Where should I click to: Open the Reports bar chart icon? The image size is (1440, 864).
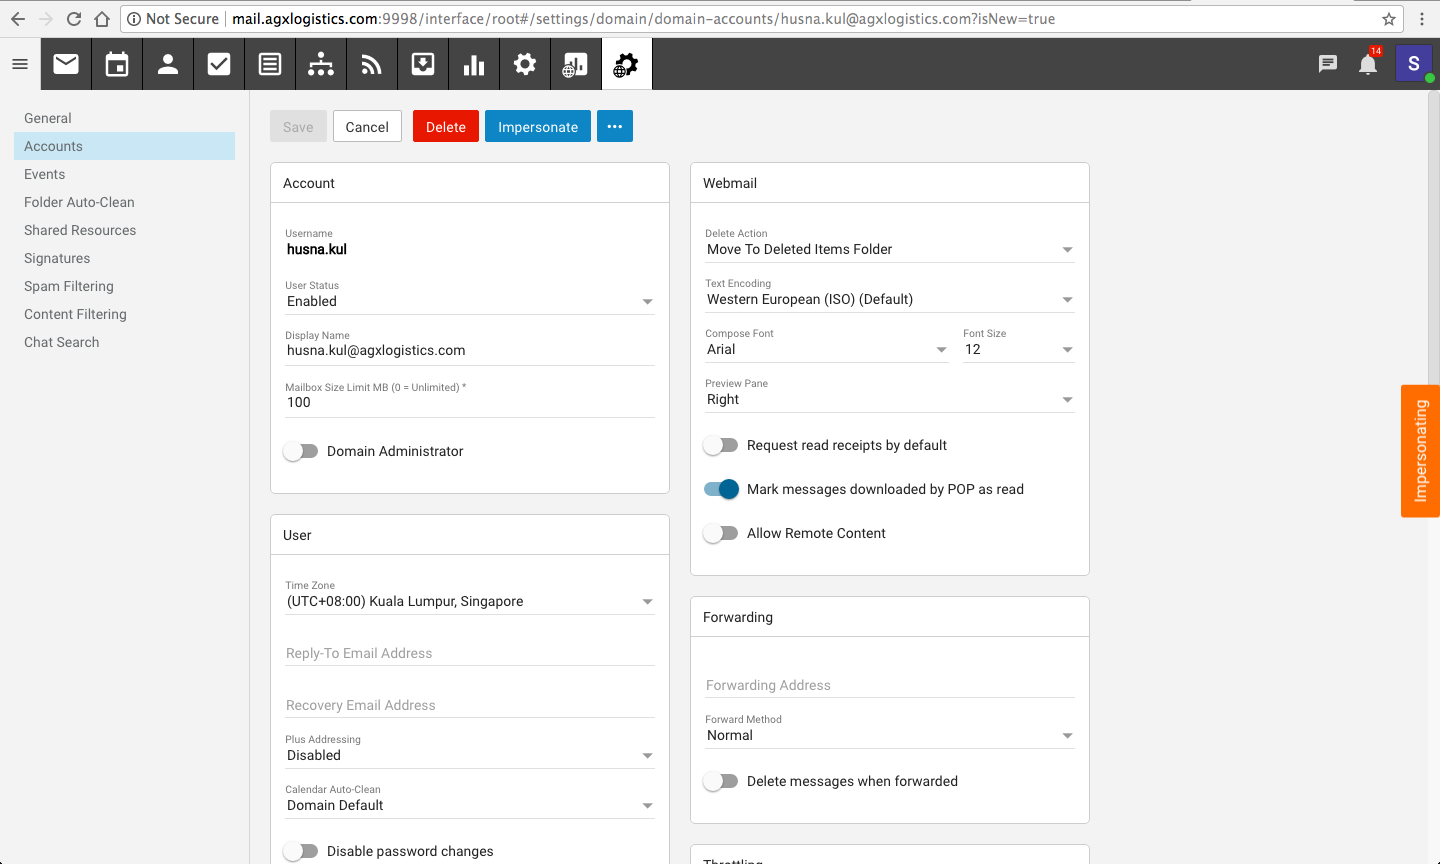[474, 65]
